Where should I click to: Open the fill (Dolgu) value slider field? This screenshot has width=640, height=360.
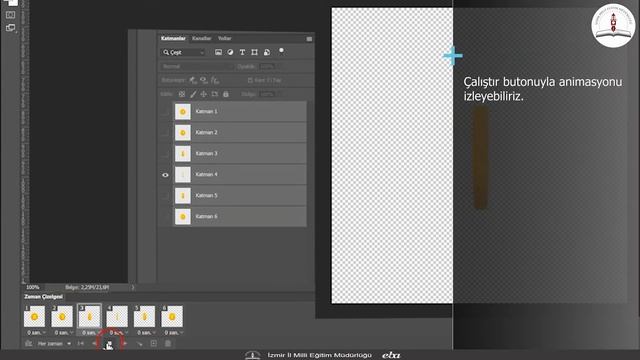click(x=267, y=94)
